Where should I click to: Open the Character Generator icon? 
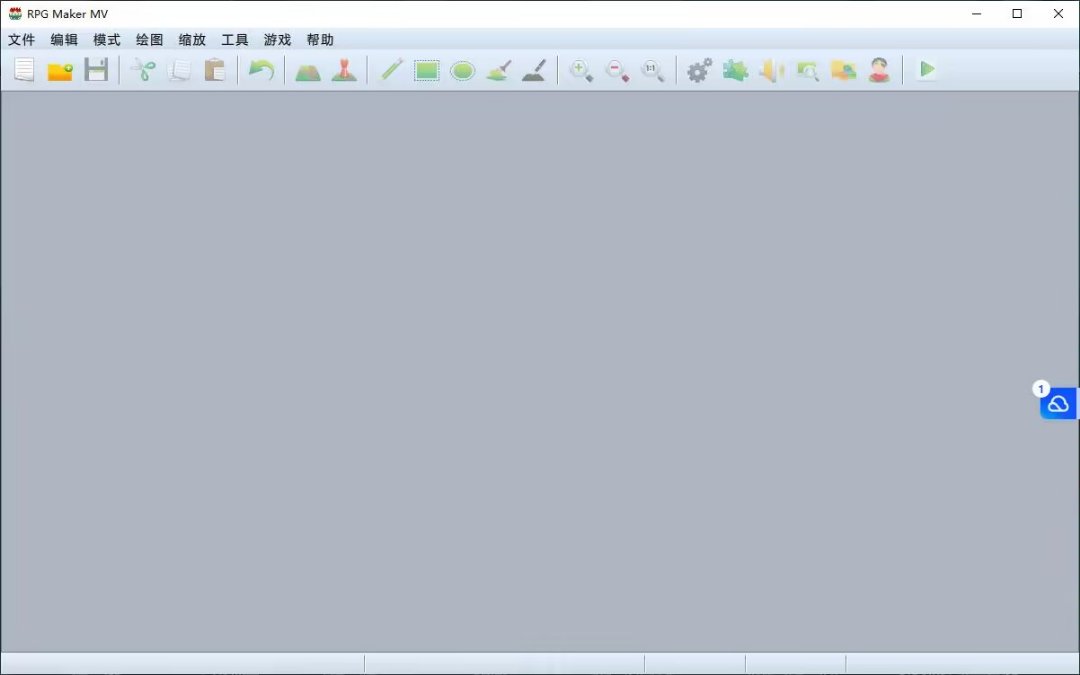click(x=879, y=70)
